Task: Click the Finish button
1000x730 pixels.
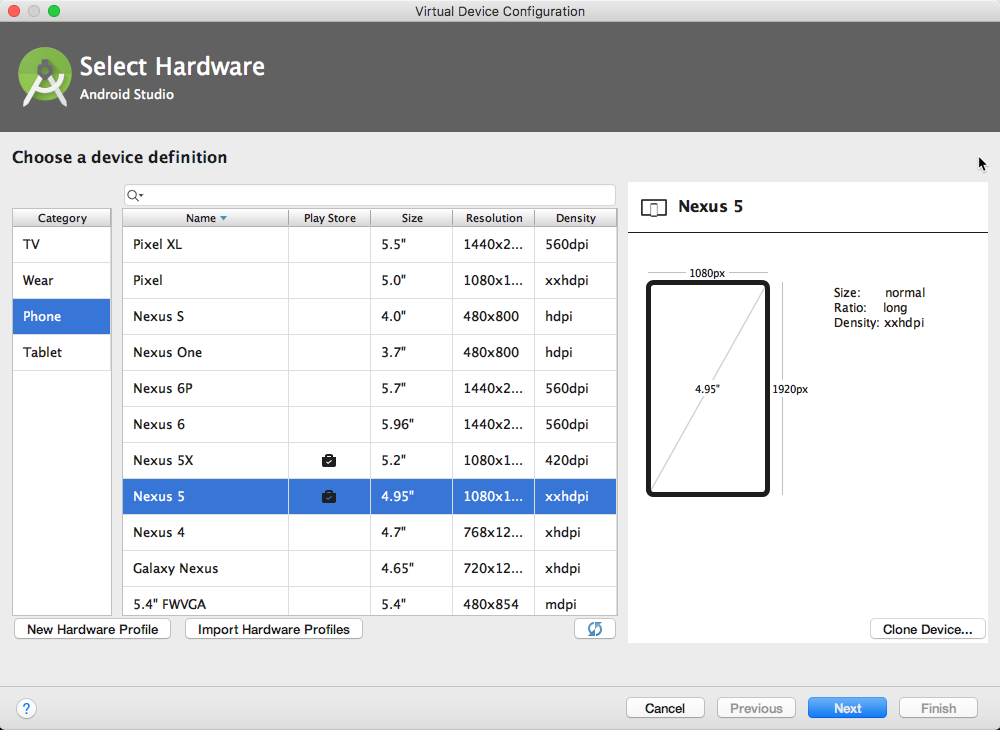Action: pos(938,708)
